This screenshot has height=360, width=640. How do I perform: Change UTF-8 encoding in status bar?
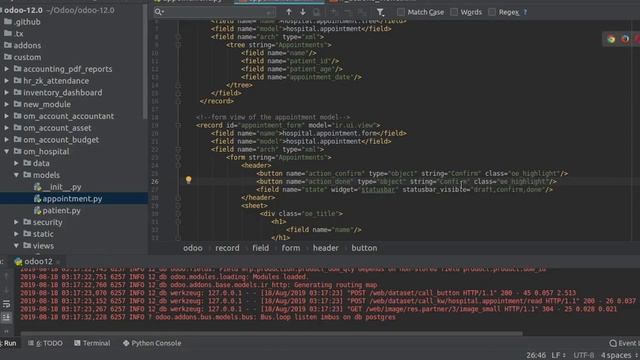click(584, 355)
